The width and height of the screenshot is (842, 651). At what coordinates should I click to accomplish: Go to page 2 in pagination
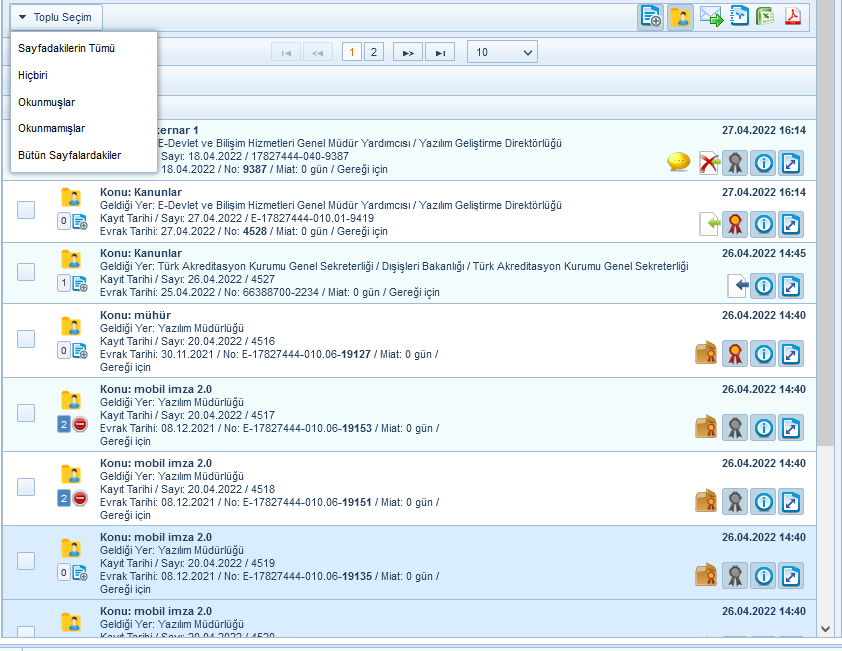[x=373, y=52]
